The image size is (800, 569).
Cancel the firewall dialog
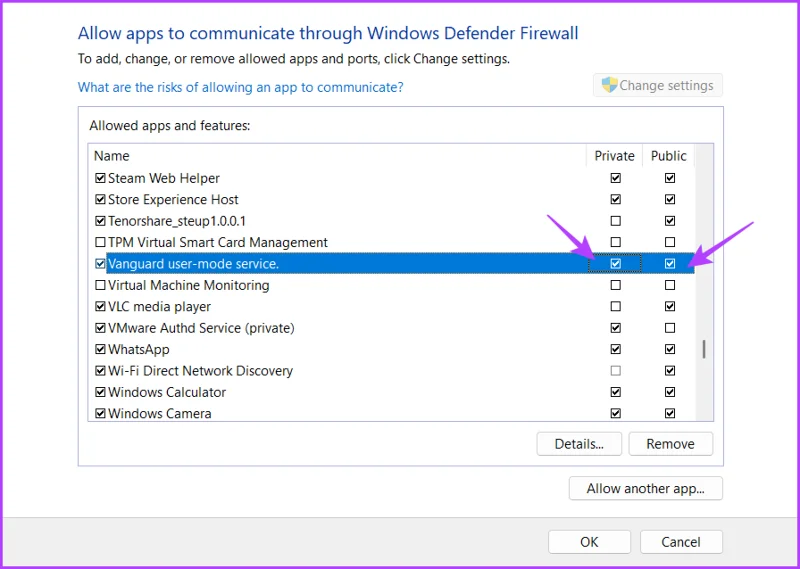pyautogui.click(x=681, y=542)
